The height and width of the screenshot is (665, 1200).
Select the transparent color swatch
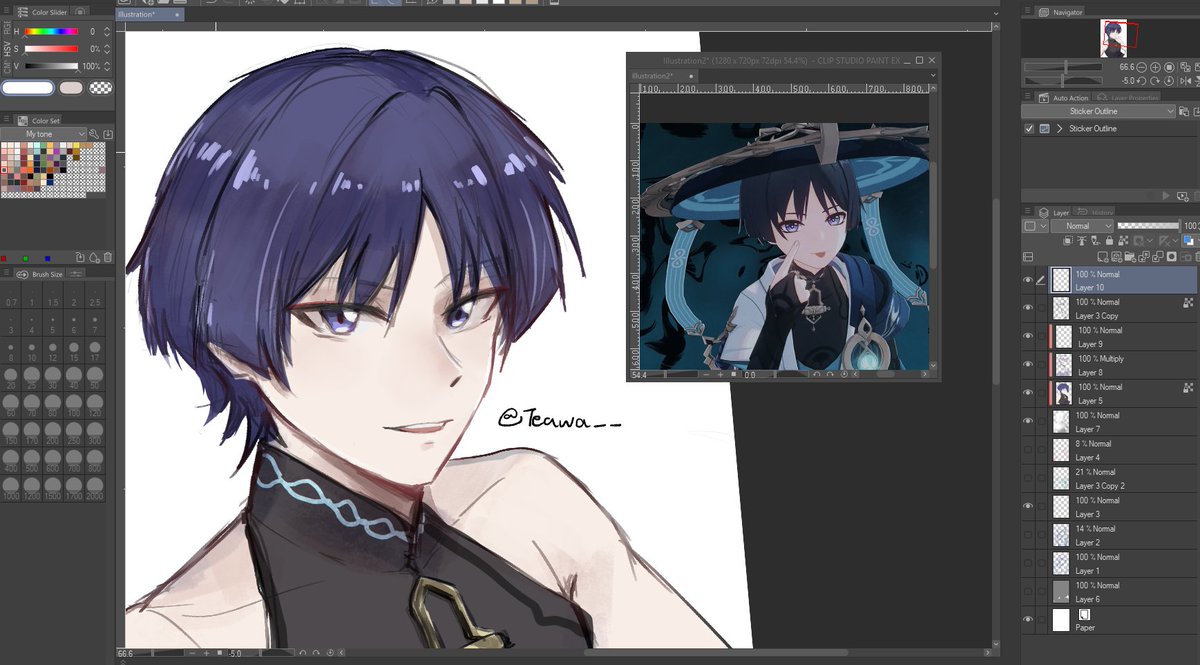click(101, 87)
